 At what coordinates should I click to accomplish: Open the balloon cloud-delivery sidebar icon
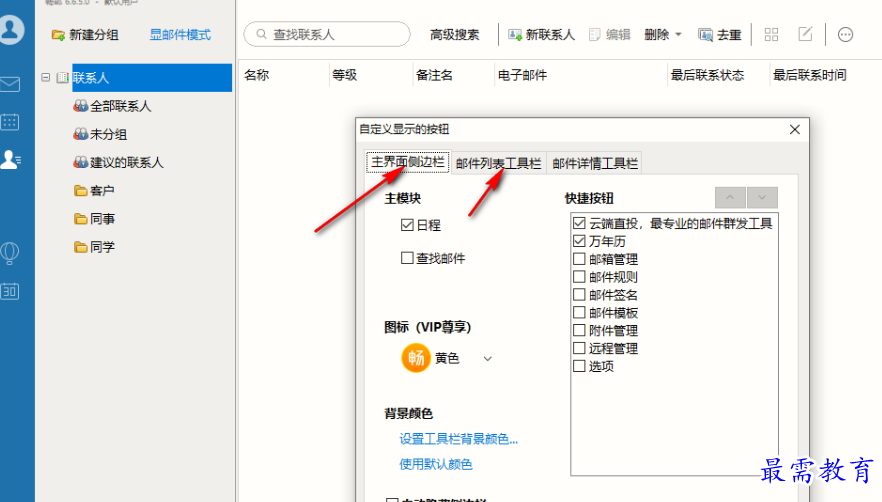point(10,253)
